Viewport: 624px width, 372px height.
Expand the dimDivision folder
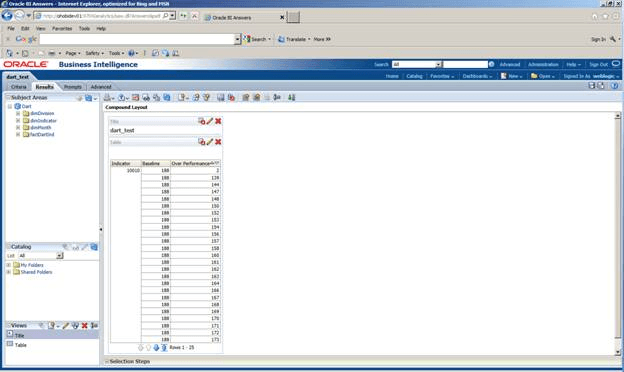click(x=18, y=113)
